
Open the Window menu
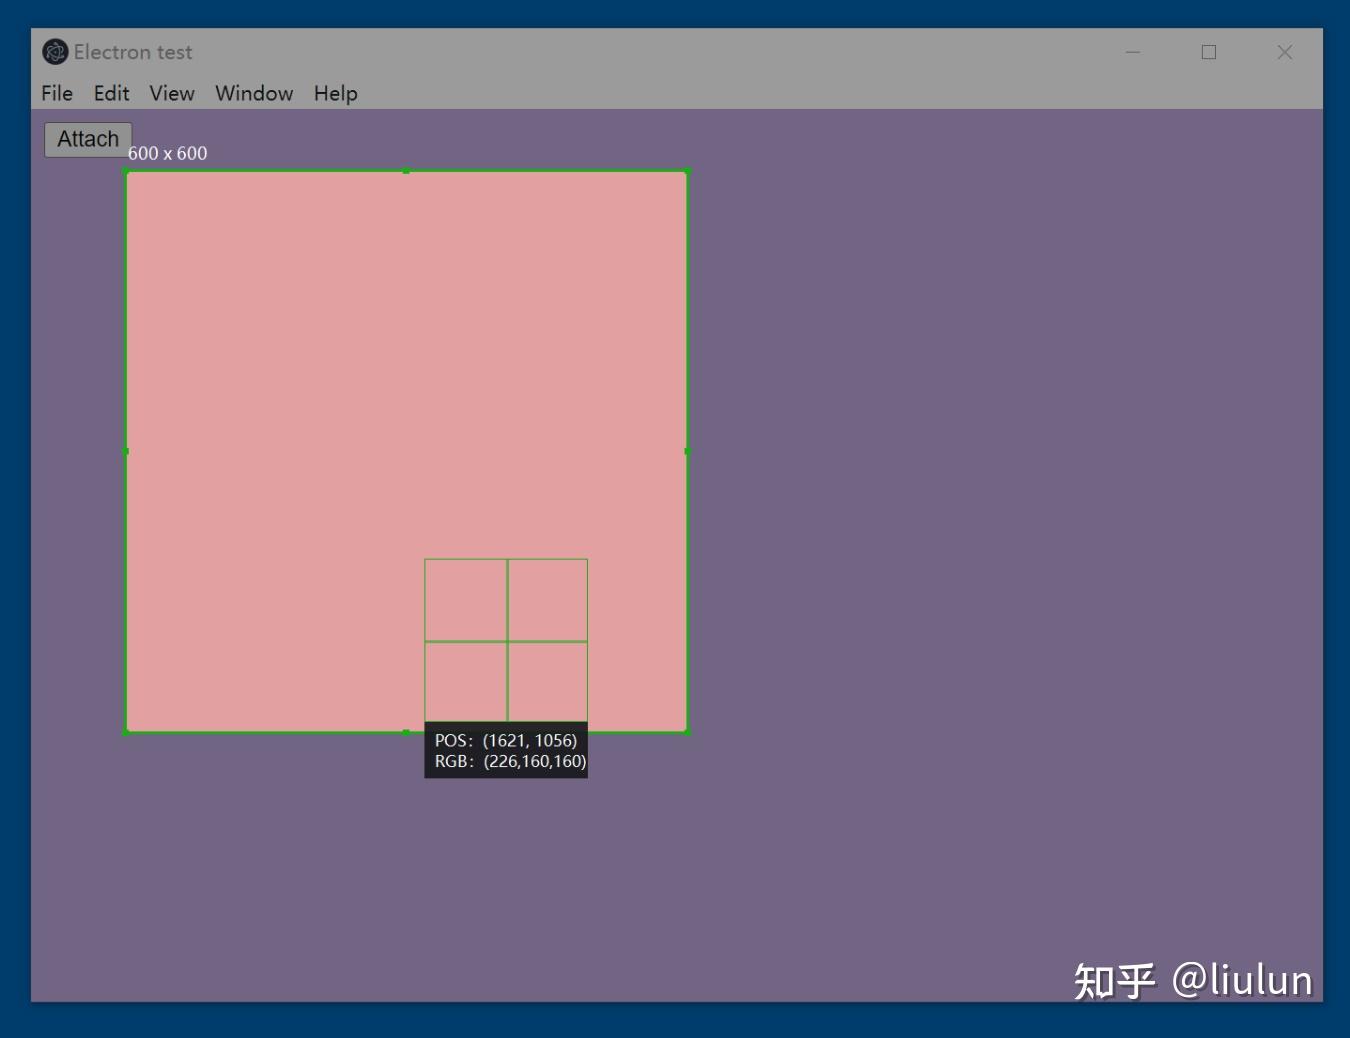tap(253, 93)
